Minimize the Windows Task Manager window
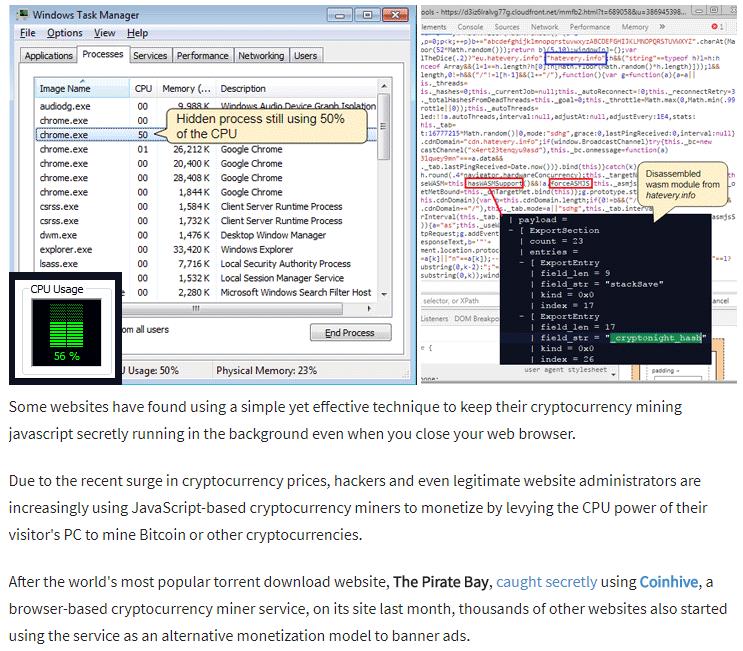 click(x=340, y=15)
